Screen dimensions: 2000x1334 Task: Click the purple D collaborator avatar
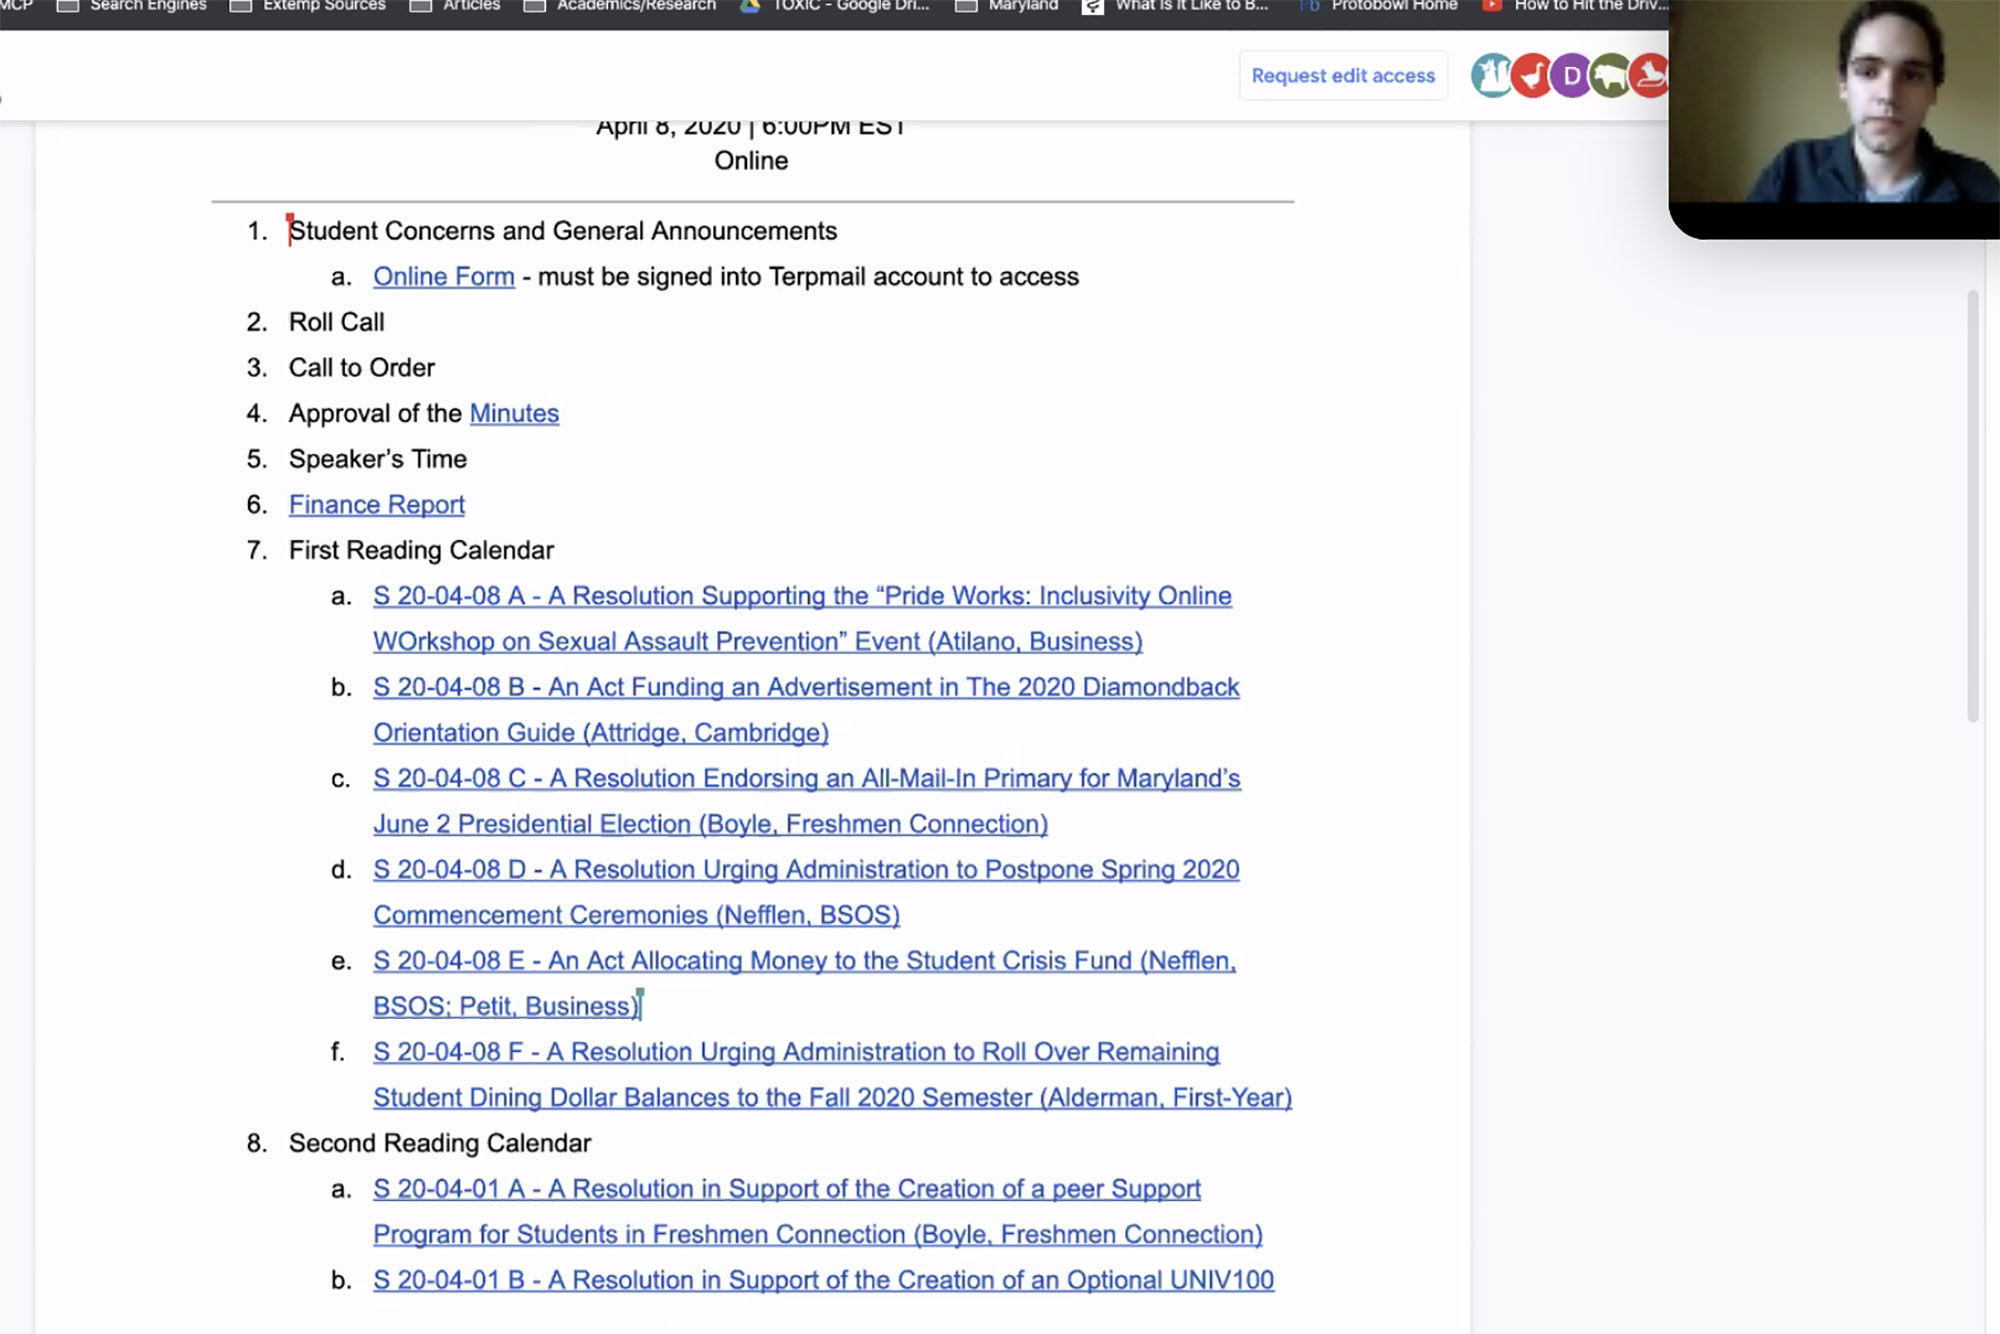click(x=1570, y=76)
